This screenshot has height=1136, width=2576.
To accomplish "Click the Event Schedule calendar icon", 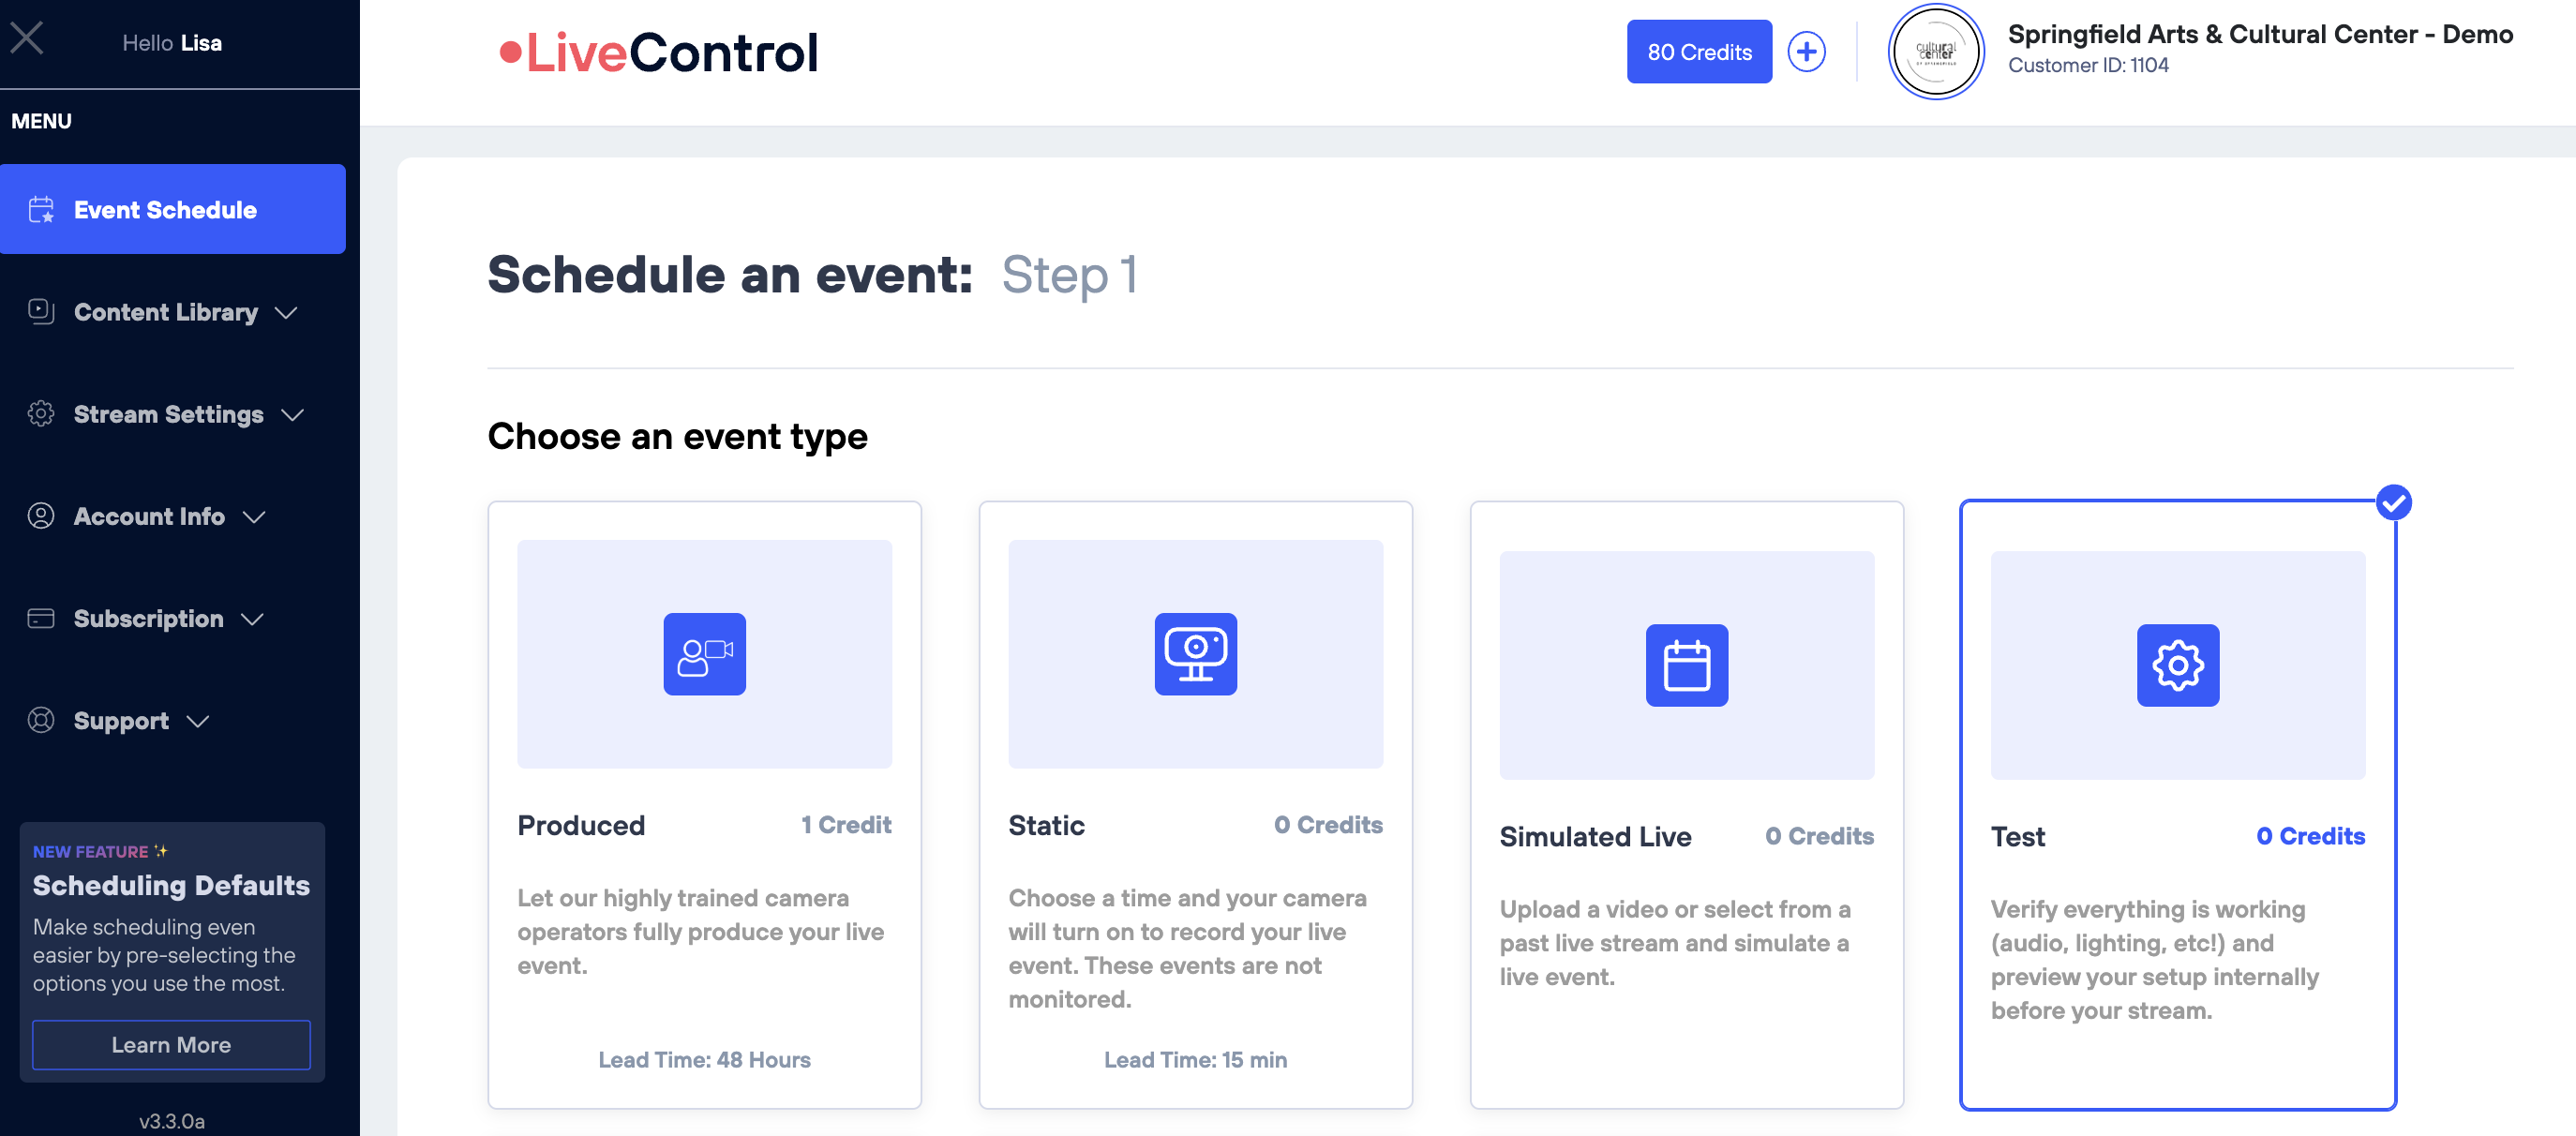I will pyautogui.click(x=41, y=210).
